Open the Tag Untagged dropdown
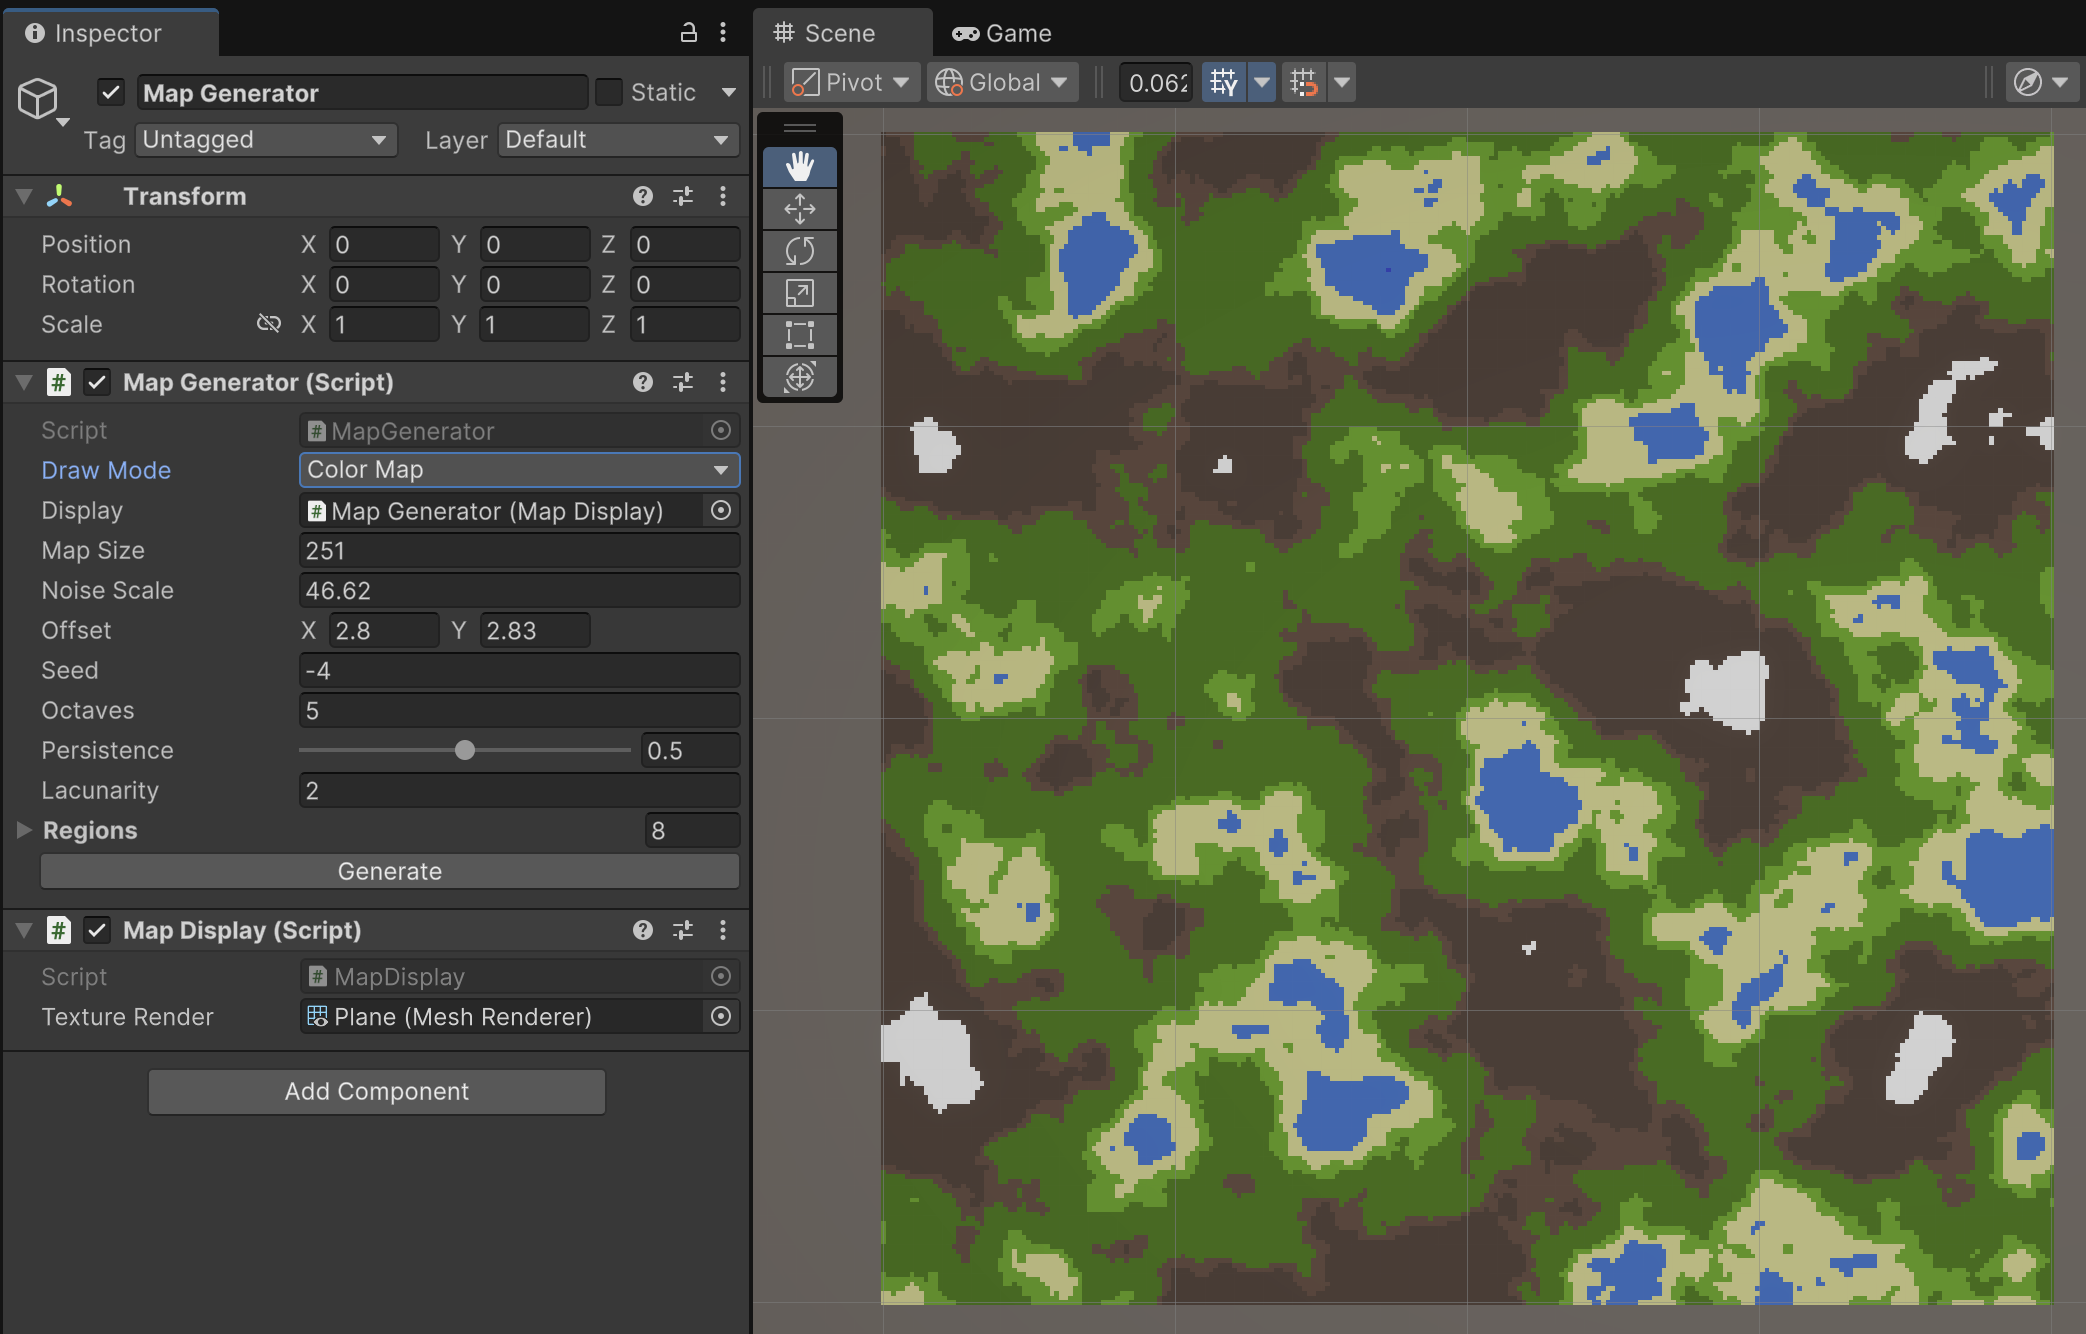This screenshot has height=1334, width=2086. coord(265,140)
